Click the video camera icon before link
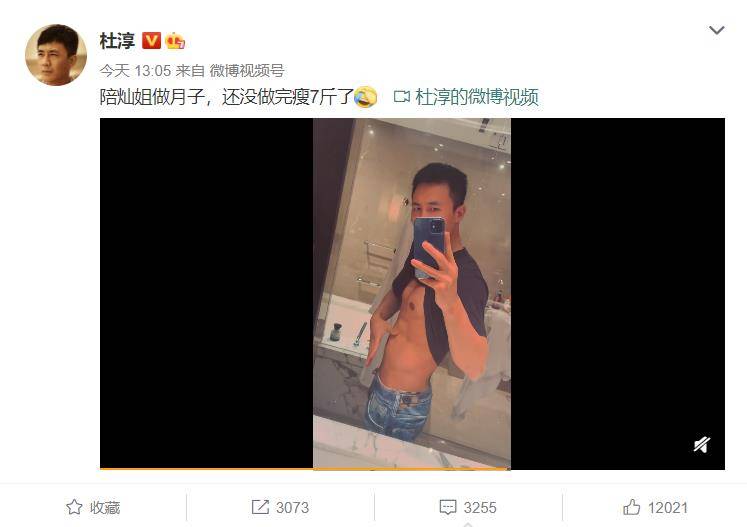747x527 pixels. click(x=402, y=97)
